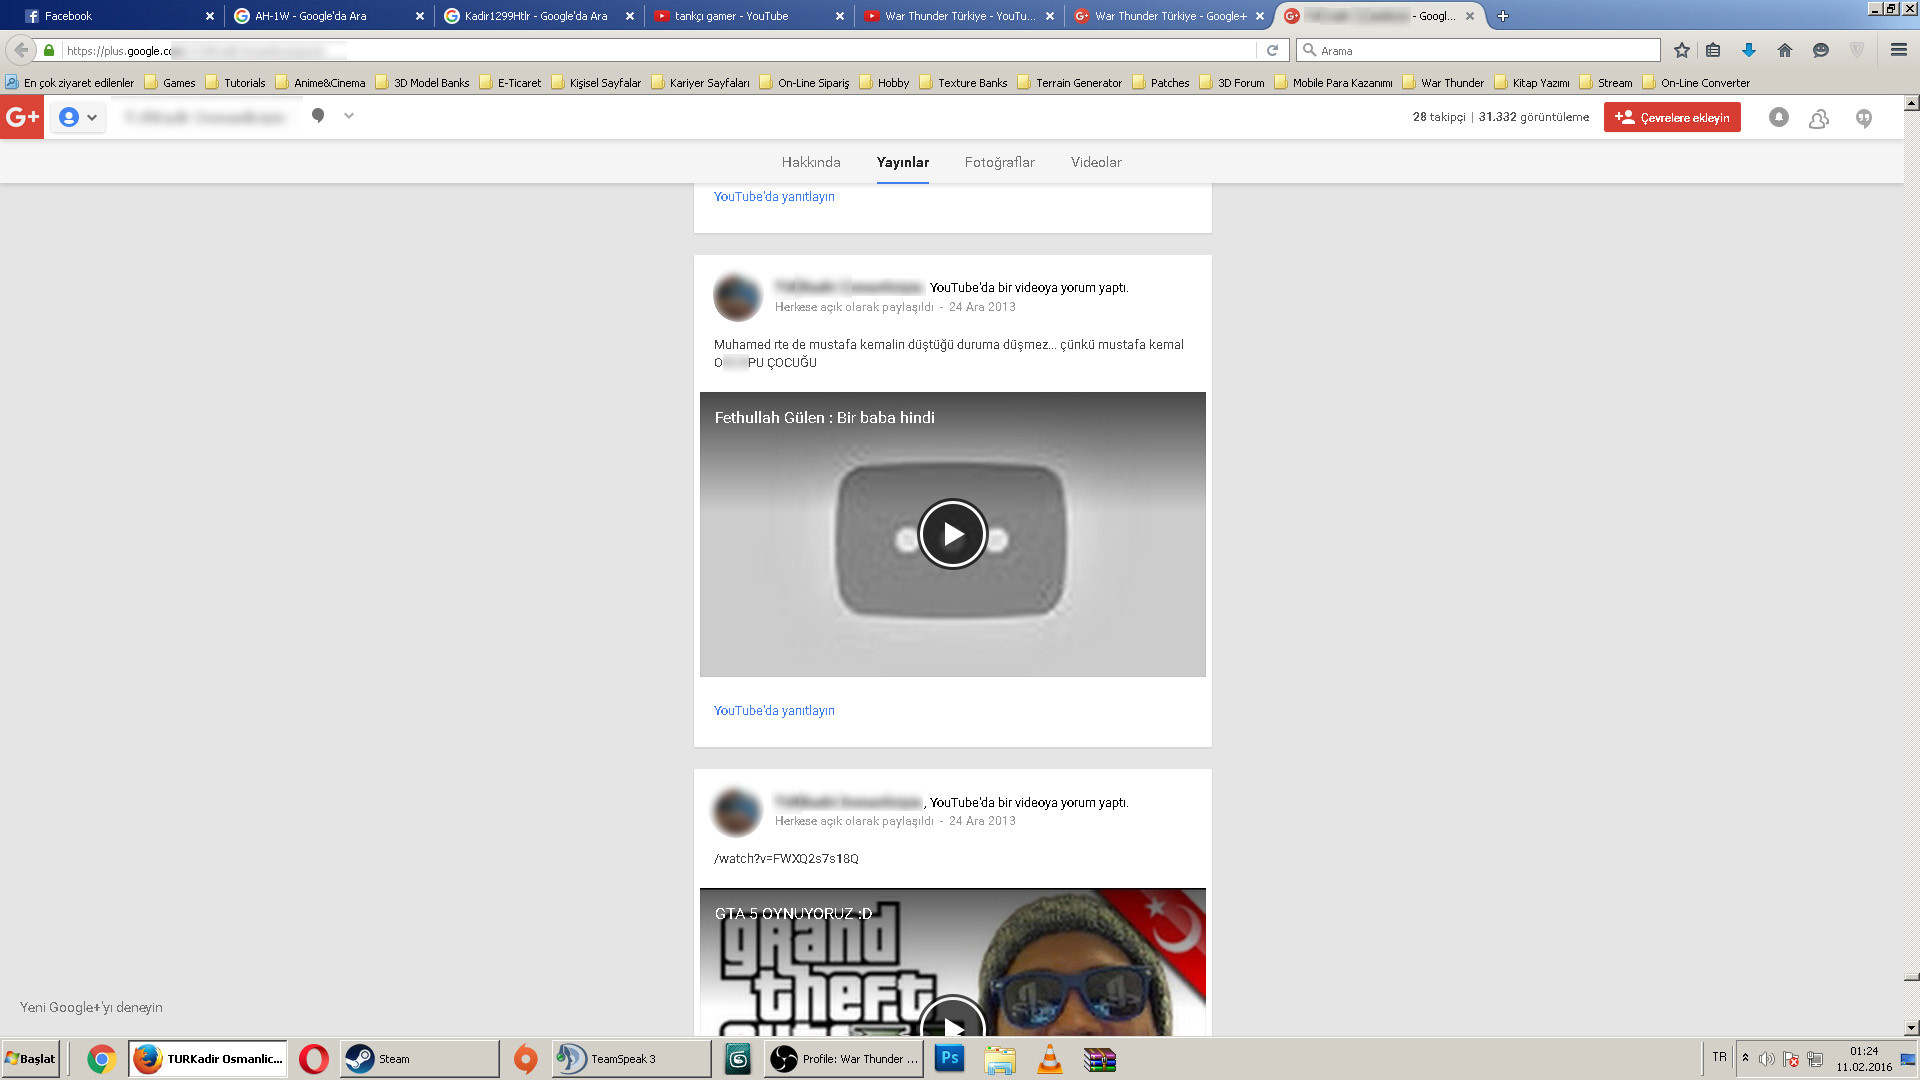1920x1080 pixels.
Task: Click the Firefox home icon
Action: click(1784, 50)
